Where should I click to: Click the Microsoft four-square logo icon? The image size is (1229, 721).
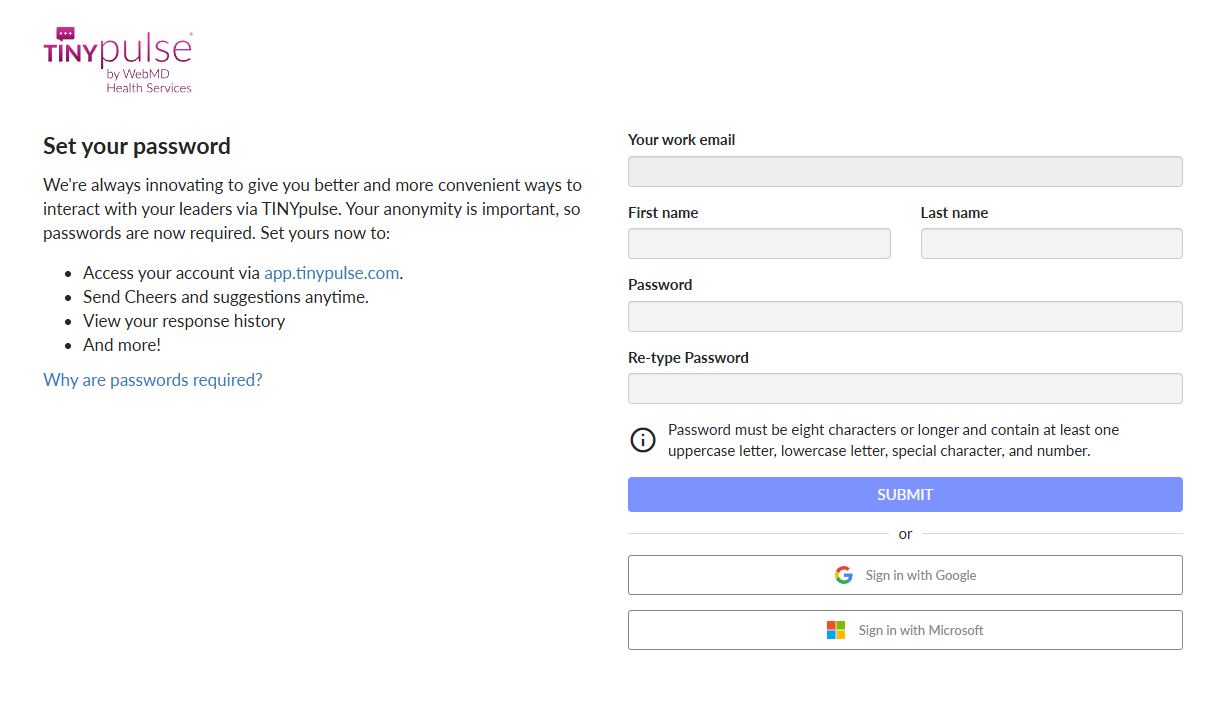[x=836, y=630]
